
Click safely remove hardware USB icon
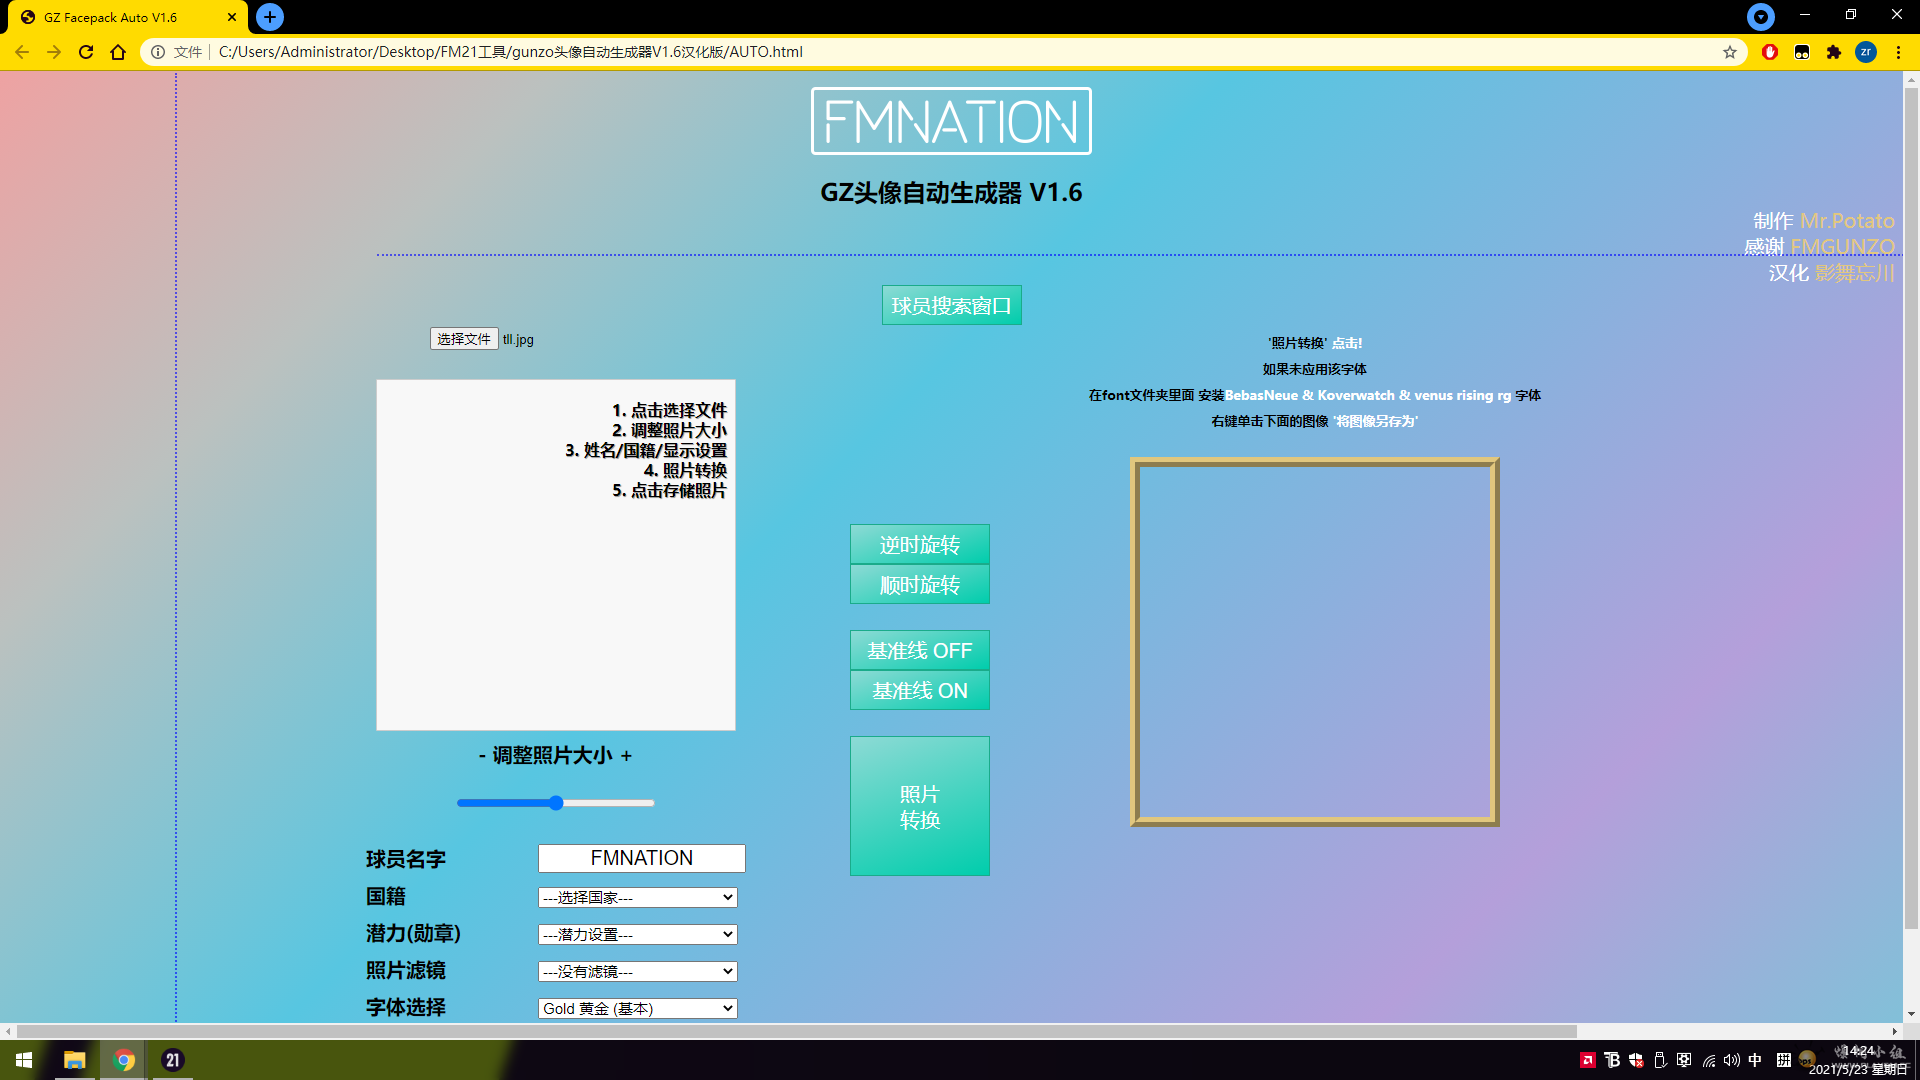(x=1660, y=1060)
